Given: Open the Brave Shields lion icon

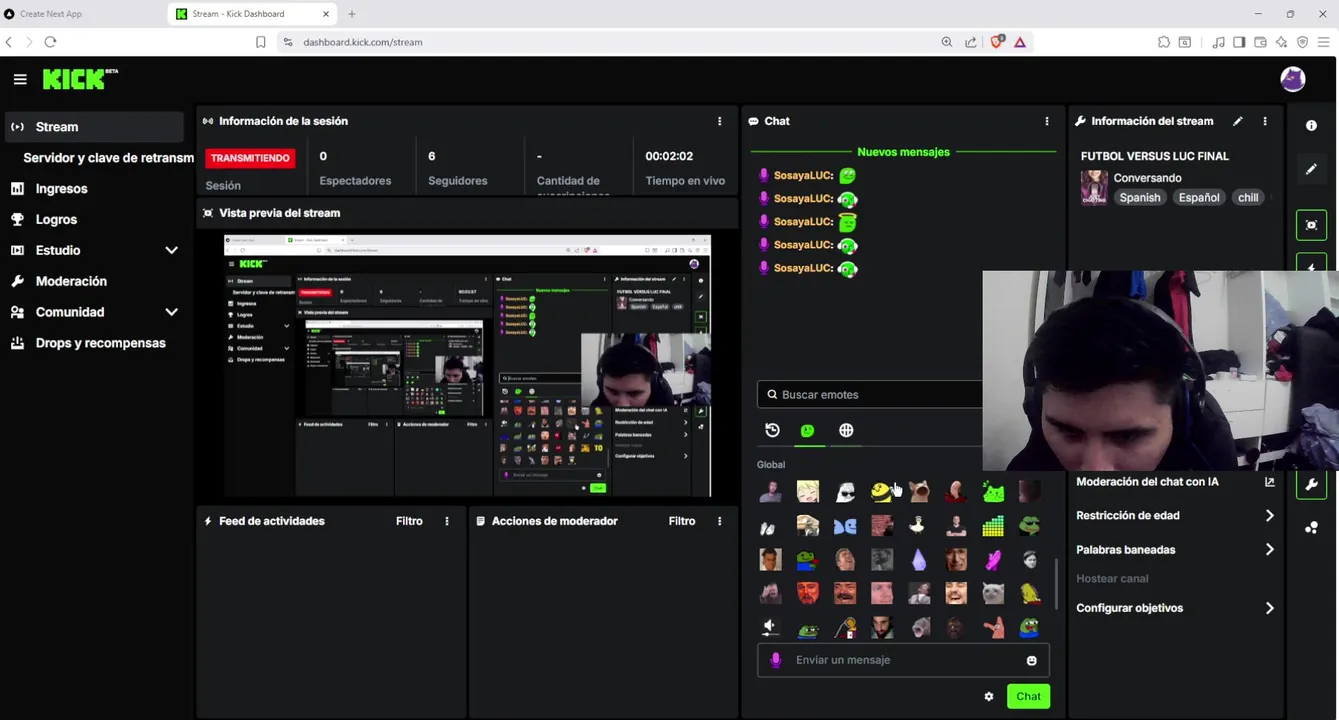Looking at the screenshot, I should point(997,42).
